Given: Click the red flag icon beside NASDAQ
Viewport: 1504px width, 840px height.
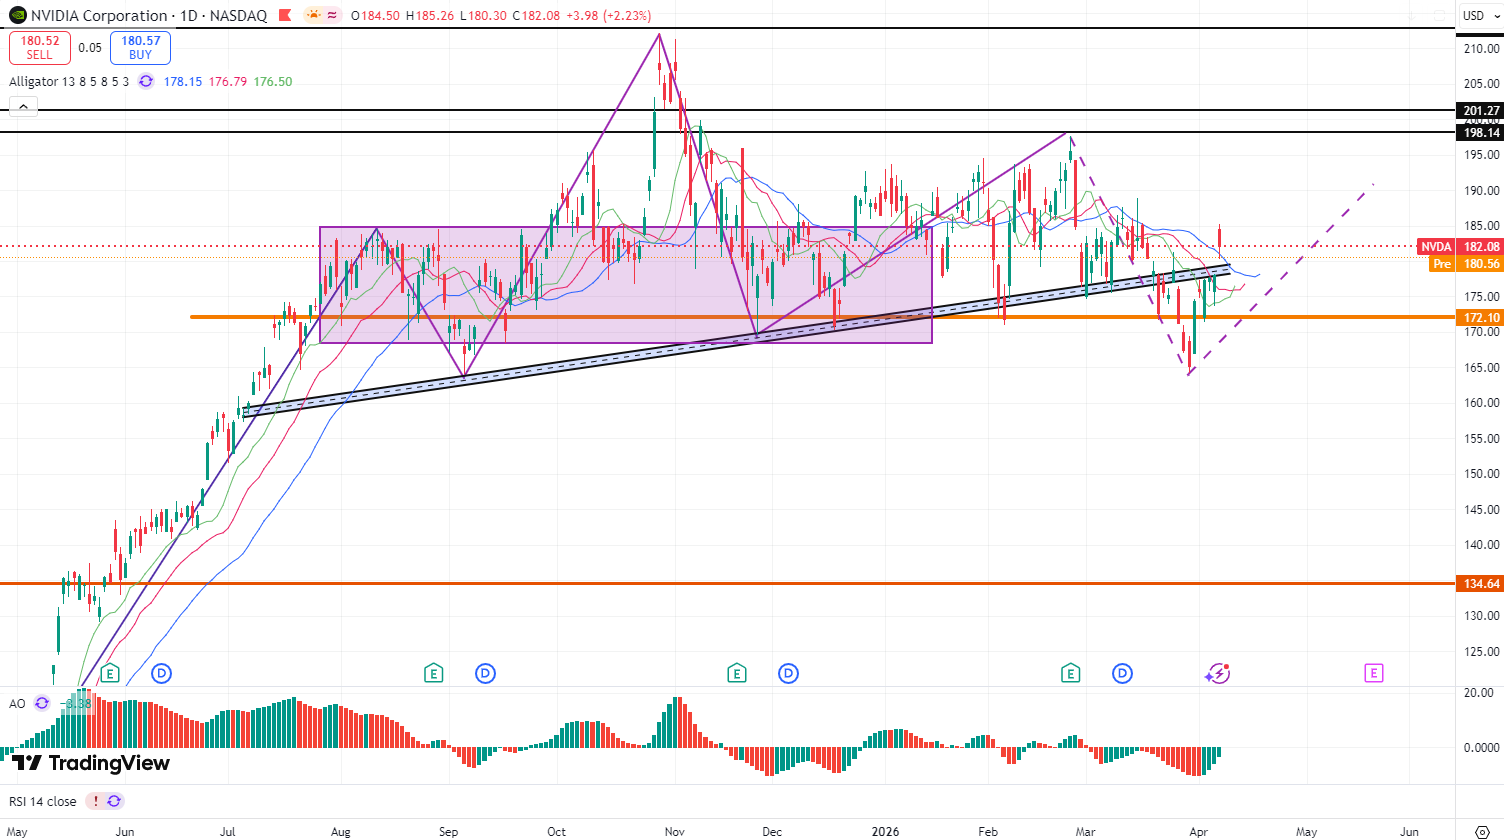Looking at the screenshot, I should (x=285, y=15).
